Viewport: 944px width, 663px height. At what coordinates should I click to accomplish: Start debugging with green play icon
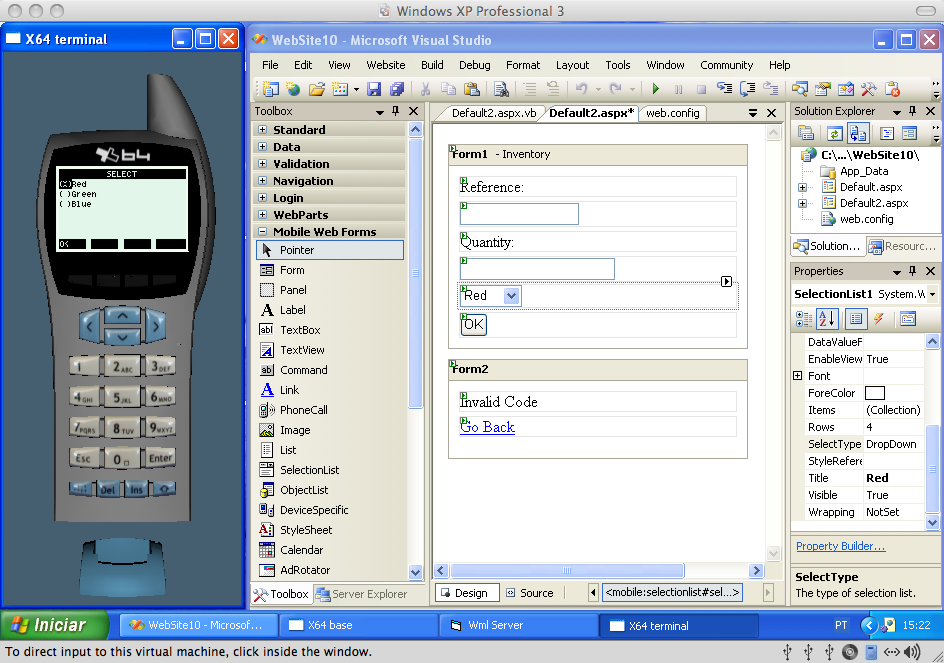coord(656,89)
